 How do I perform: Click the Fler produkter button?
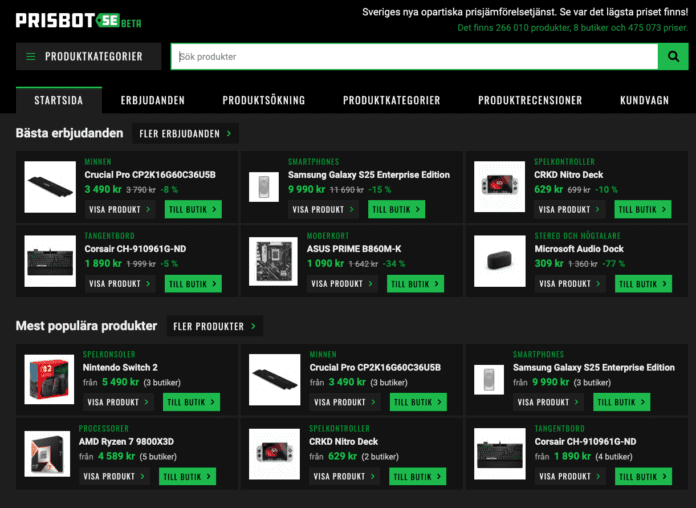coord(215,326)
